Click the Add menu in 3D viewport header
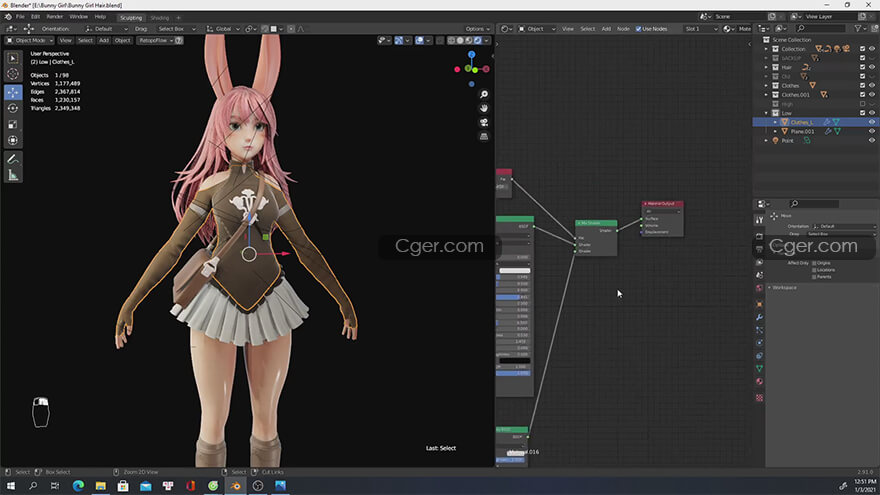The width and height of the screenshot is (880, 495). pos(104,40)
